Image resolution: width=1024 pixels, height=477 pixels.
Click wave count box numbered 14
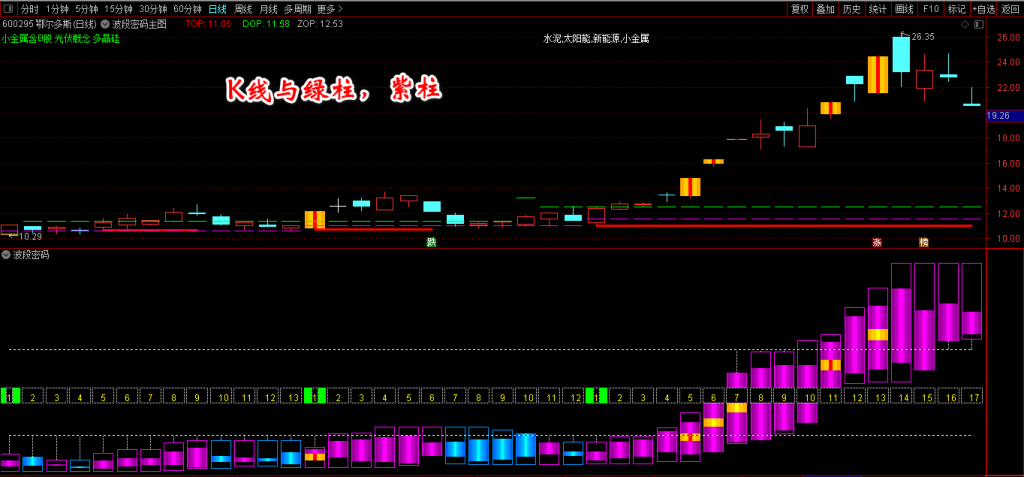[x=901, y=396]
